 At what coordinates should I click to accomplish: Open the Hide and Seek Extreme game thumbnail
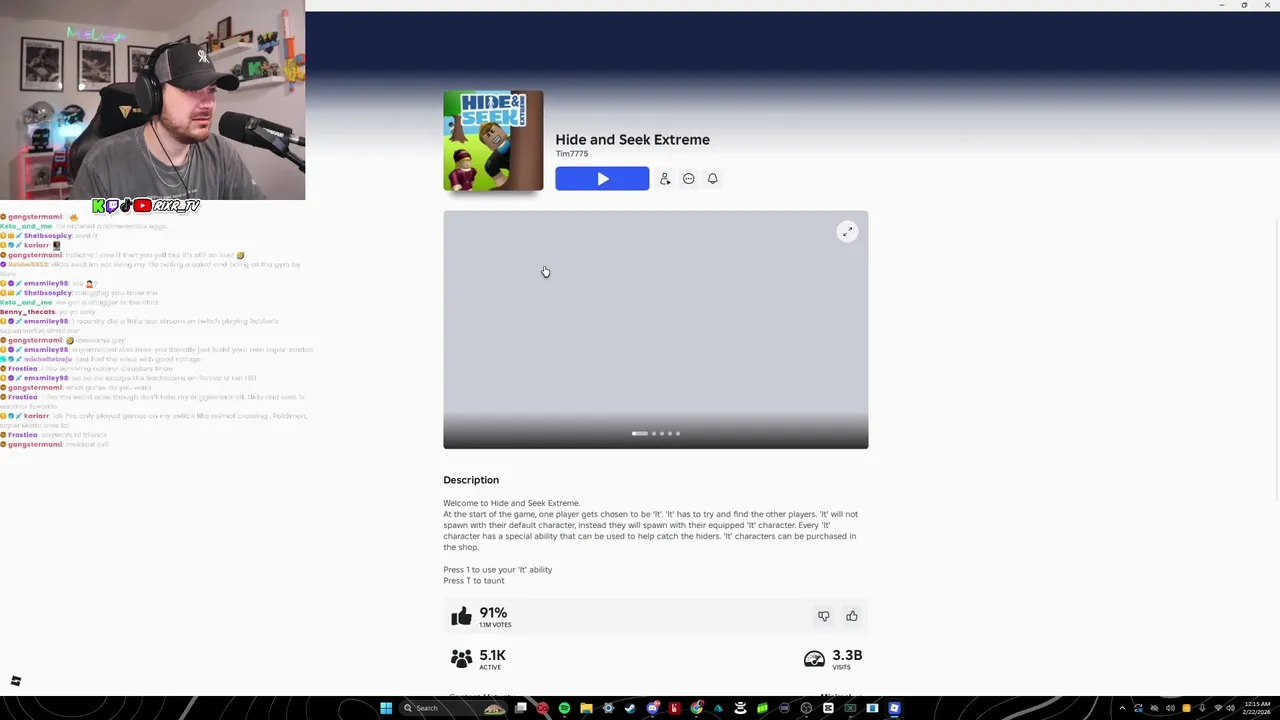(493, 141)
